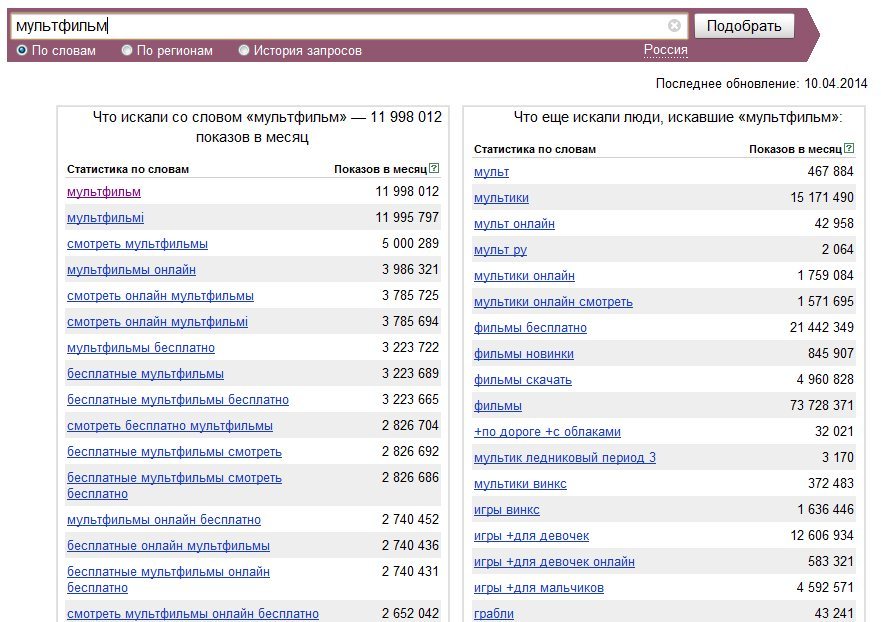Open help icon beside left 'Показов в месяц'

pyautogui.click(x=434, y=168)
